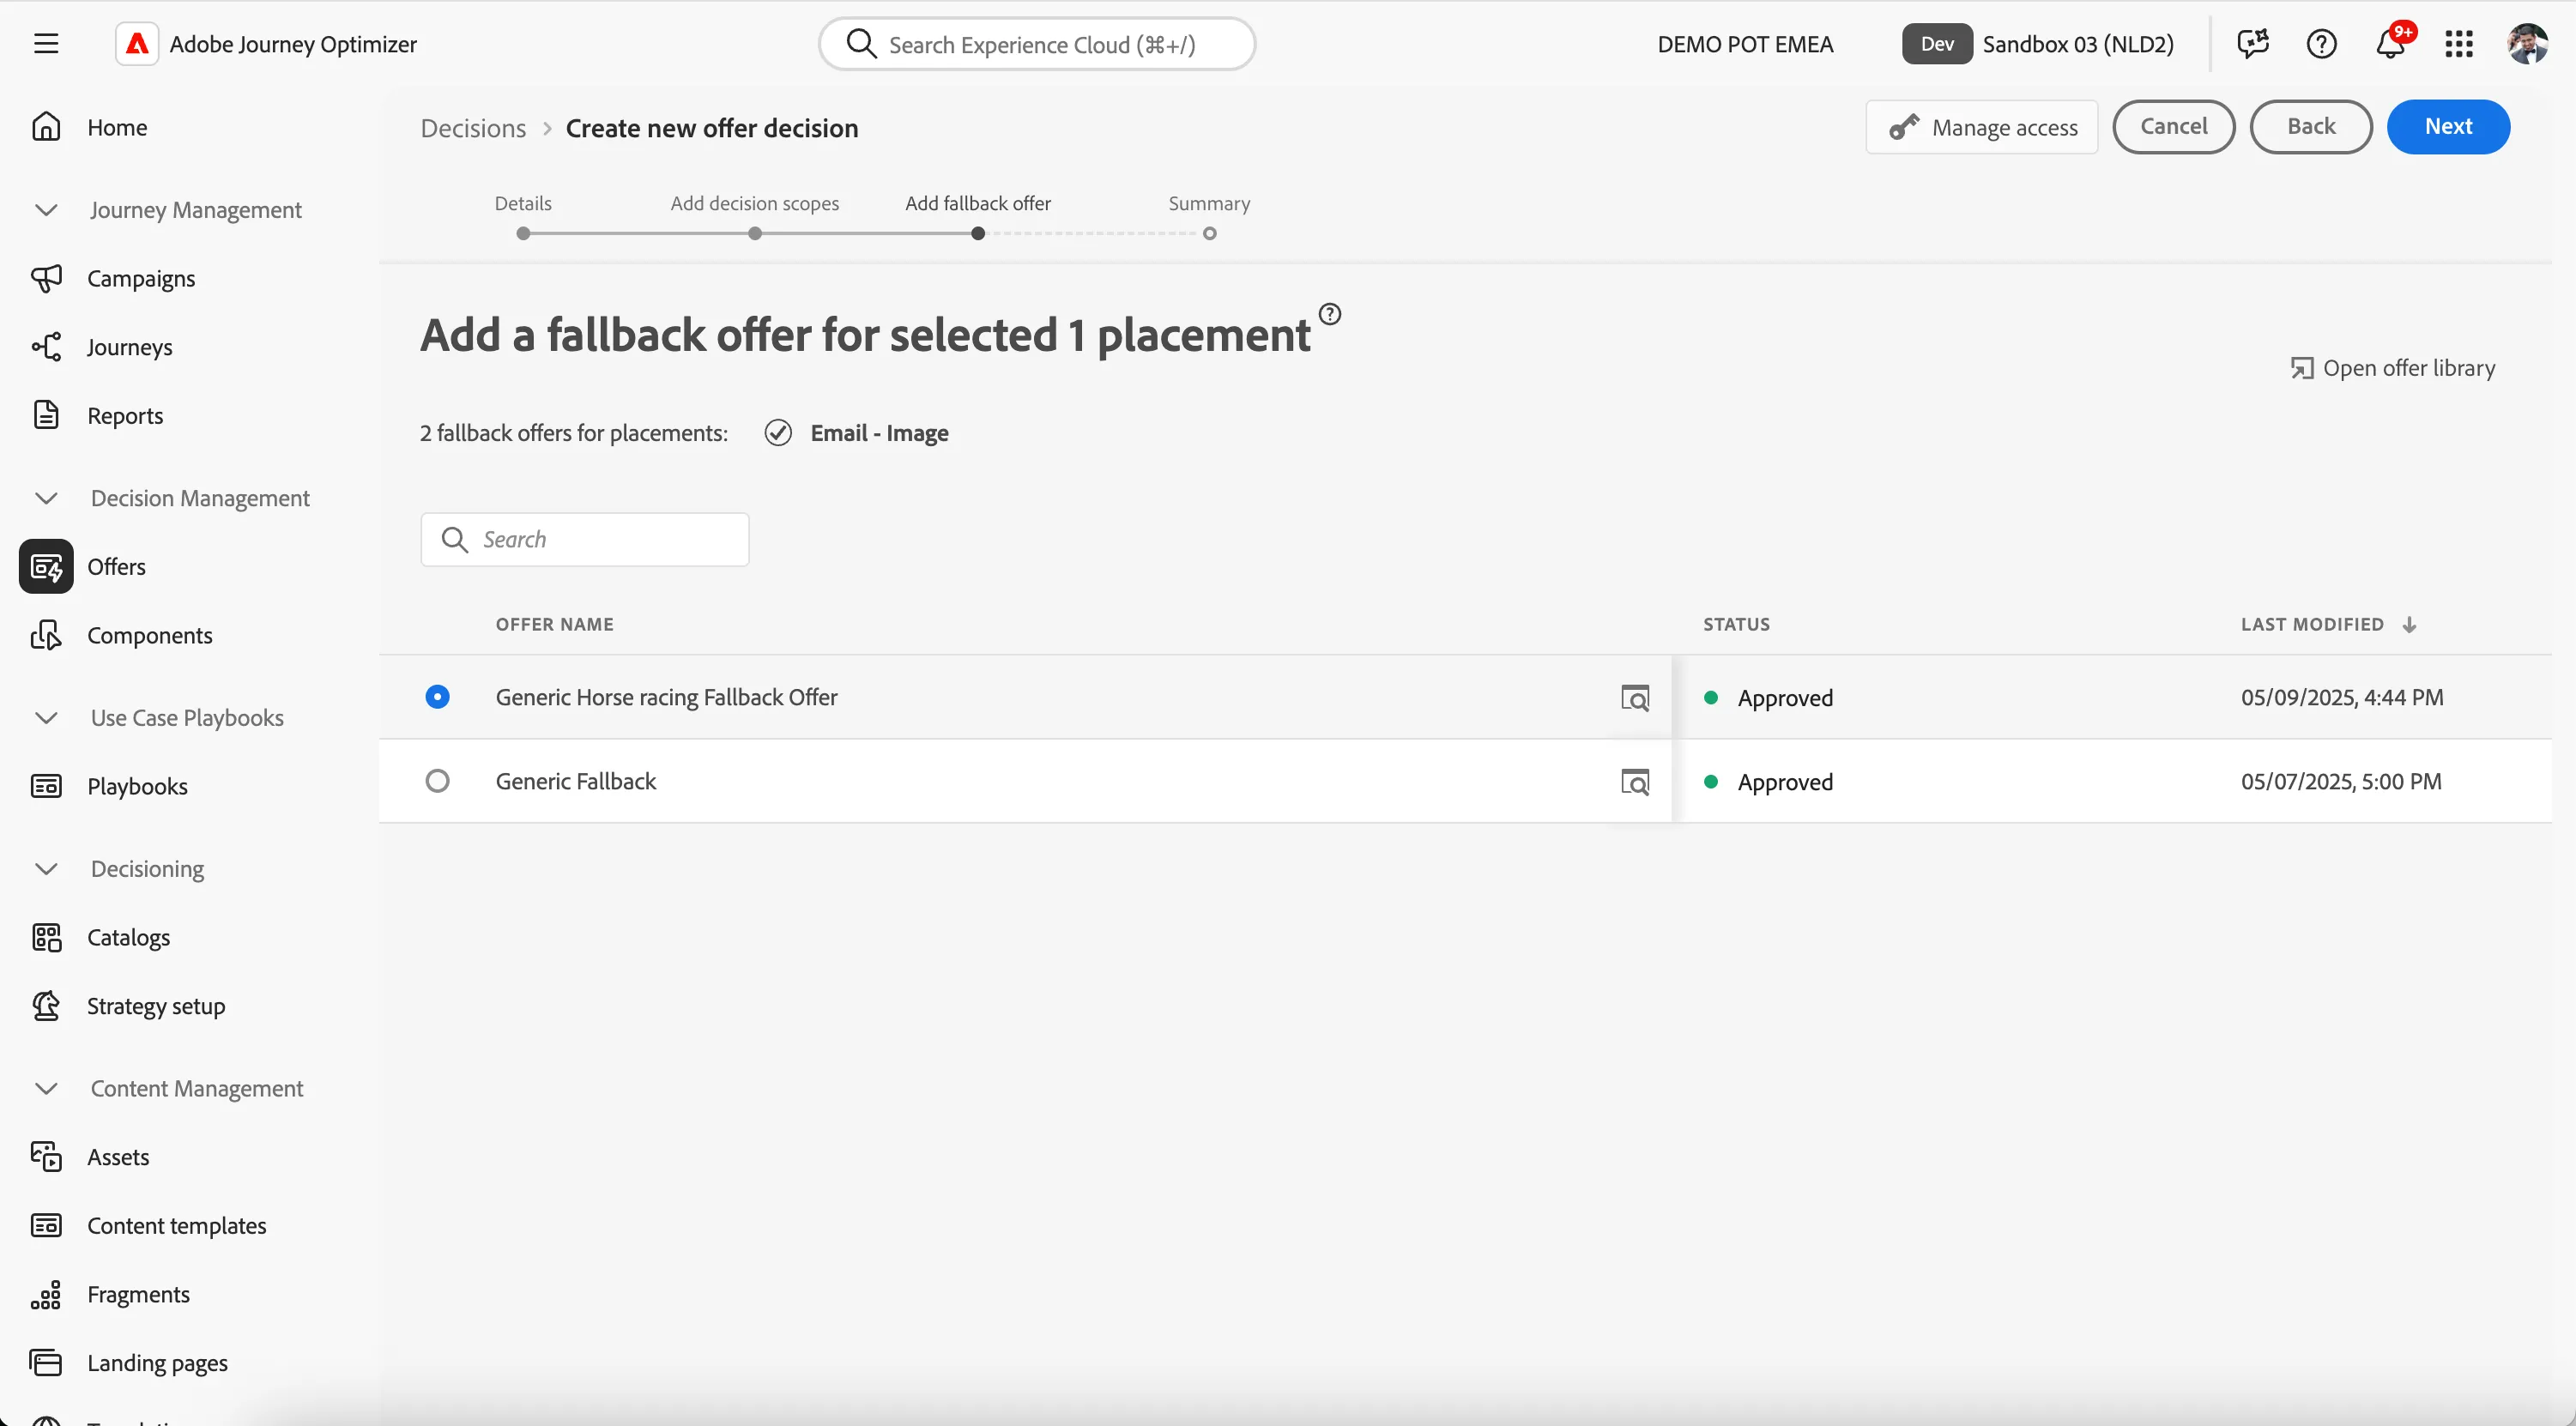This screenshot has width=2576, height=1426.
Task: Open the notifications bell
Action: pyautogui.click(x=2391, y=44)
